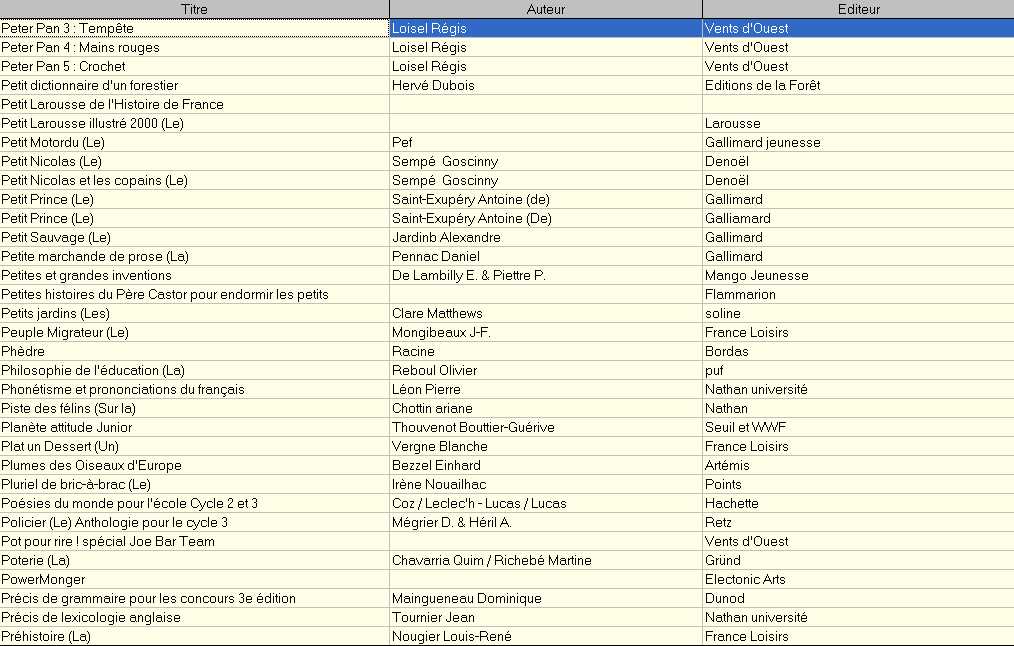Click the author 'Maingueneau Dominique'
The width and height of the screenshot is (1014, 646).
[467, 598]
